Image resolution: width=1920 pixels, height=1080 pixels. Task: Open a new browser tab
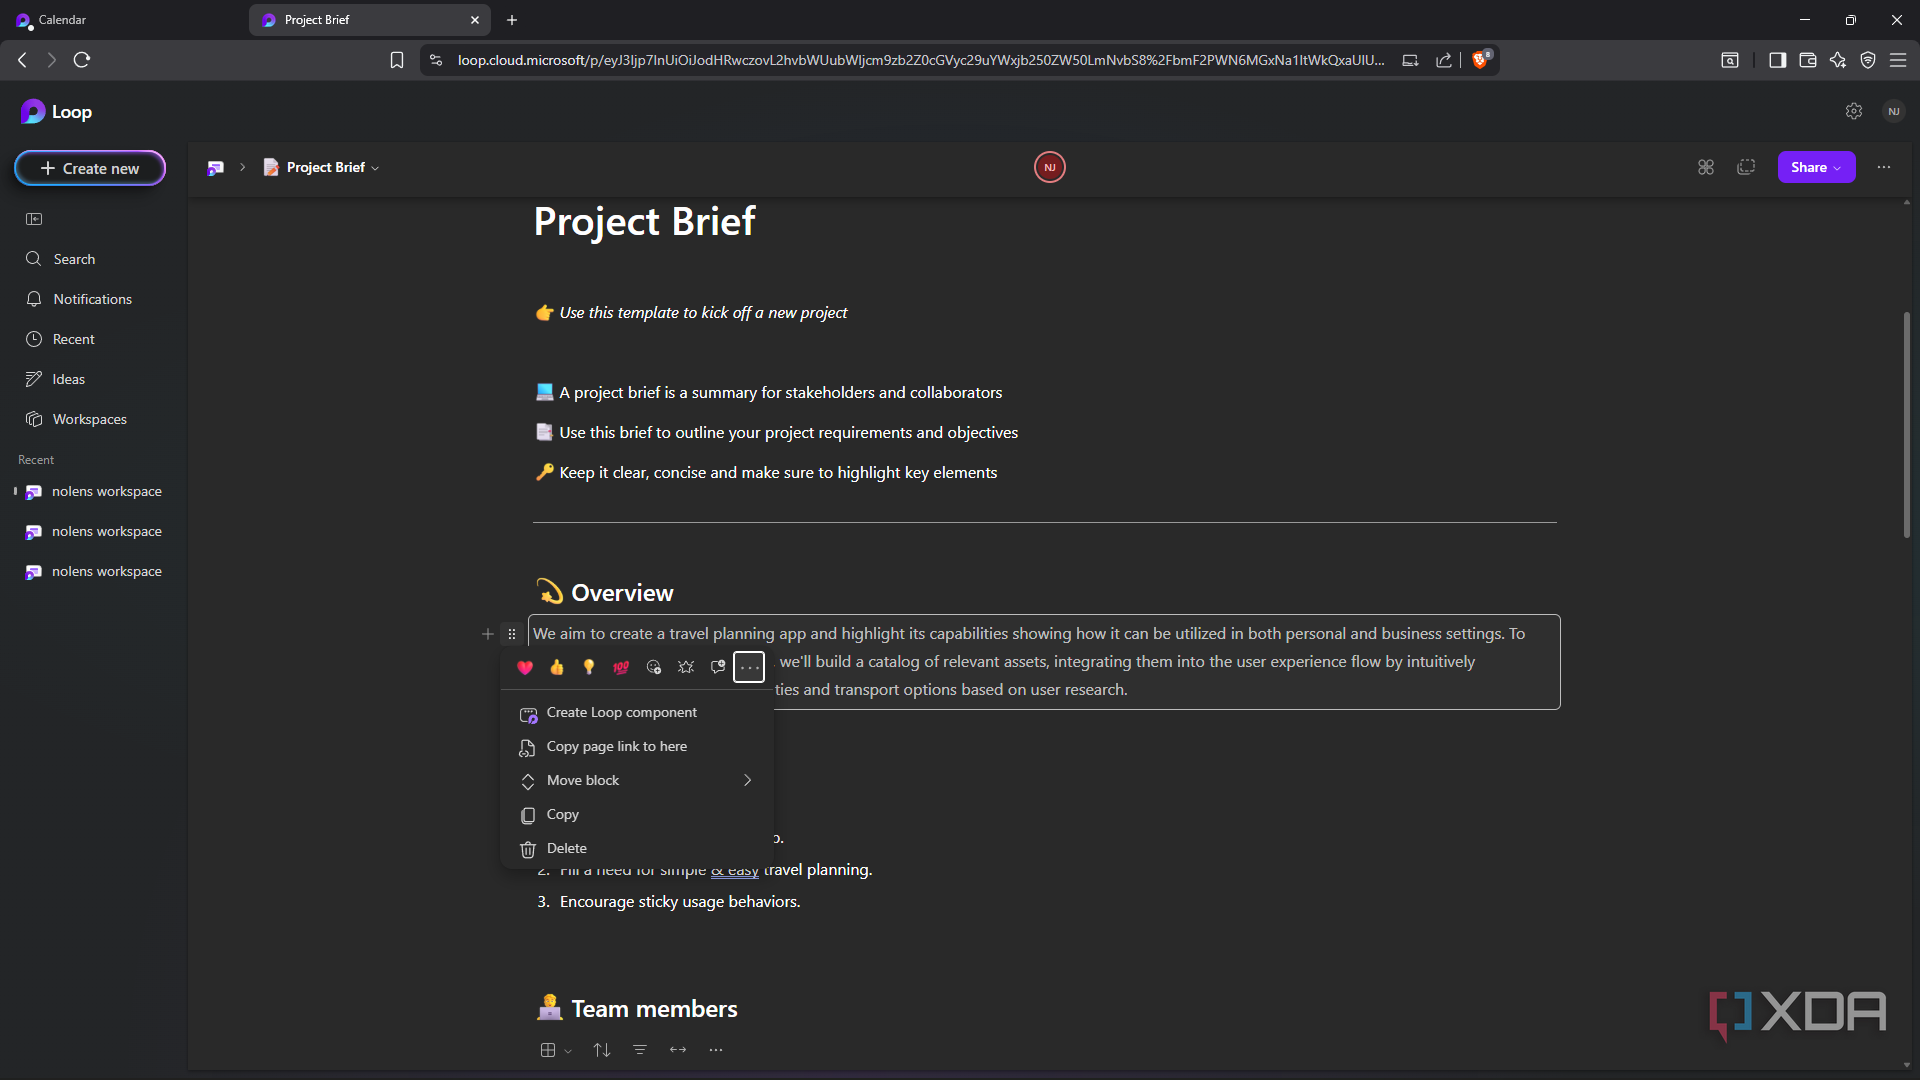(512, 20)
